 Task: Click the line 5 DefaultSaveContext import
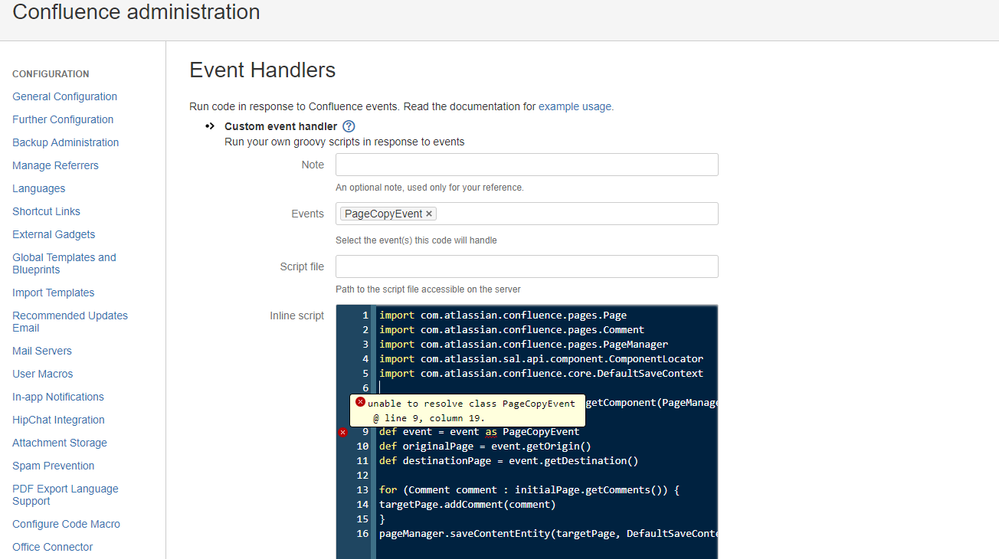(541, 374)
